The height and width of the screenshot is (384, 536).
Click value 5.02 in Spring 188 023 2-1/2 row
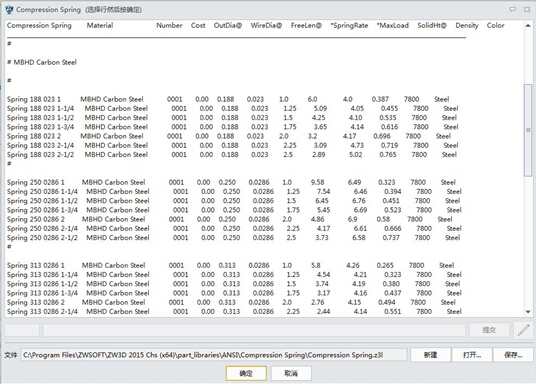(356, 155)
